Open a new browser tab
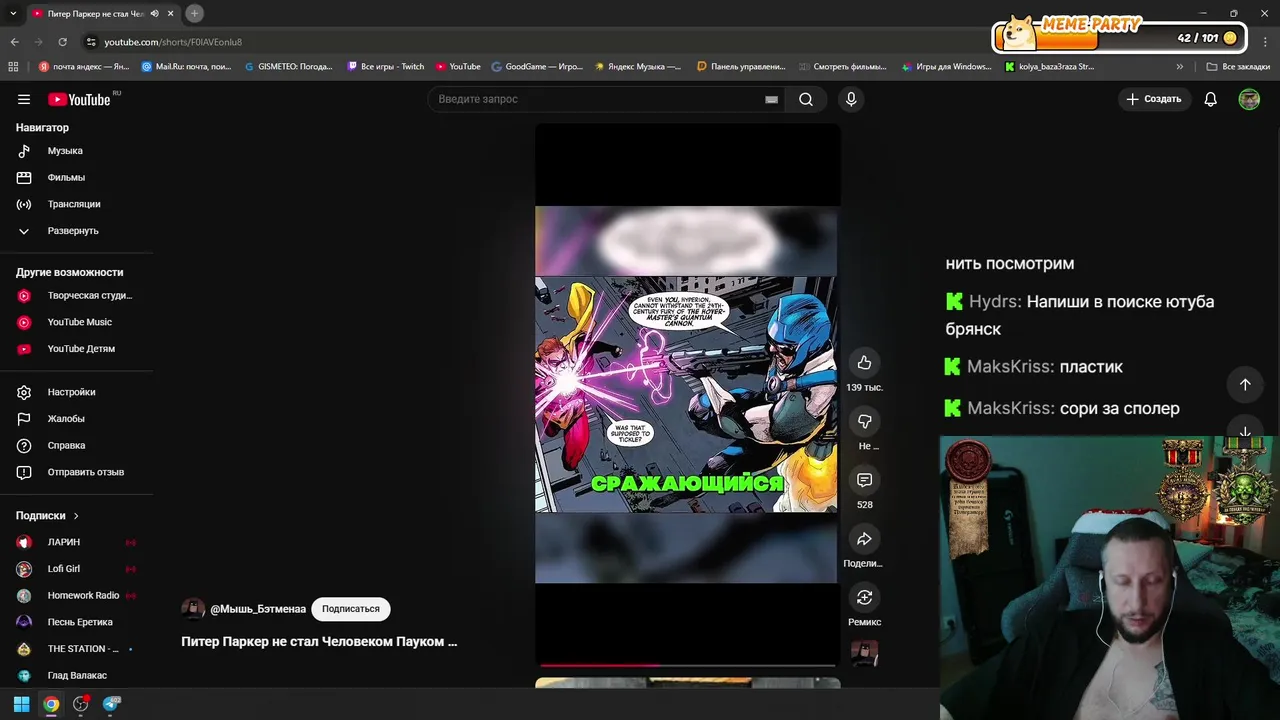1280x720 pixels. point(194,13)
